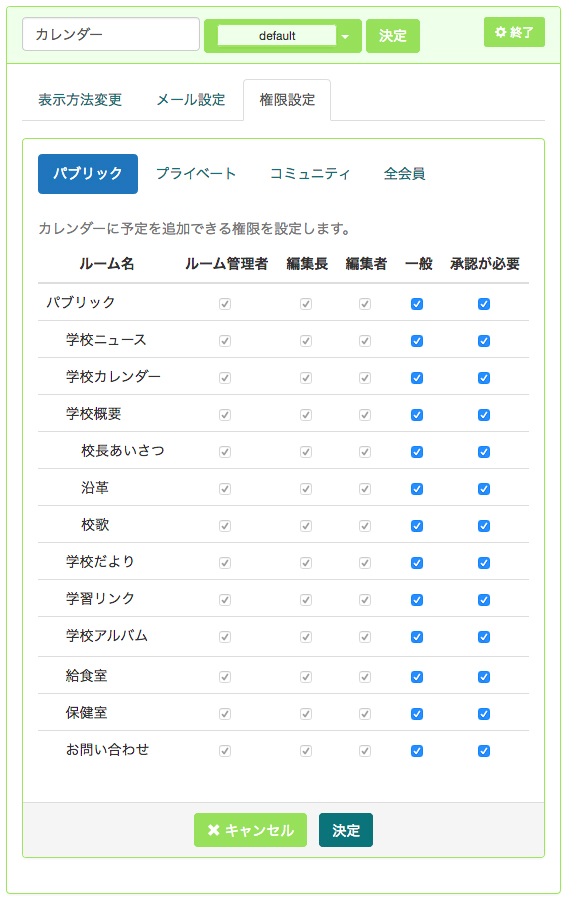
Task: Switch to the 全会員 tab
Action: (x=404, y=173)
